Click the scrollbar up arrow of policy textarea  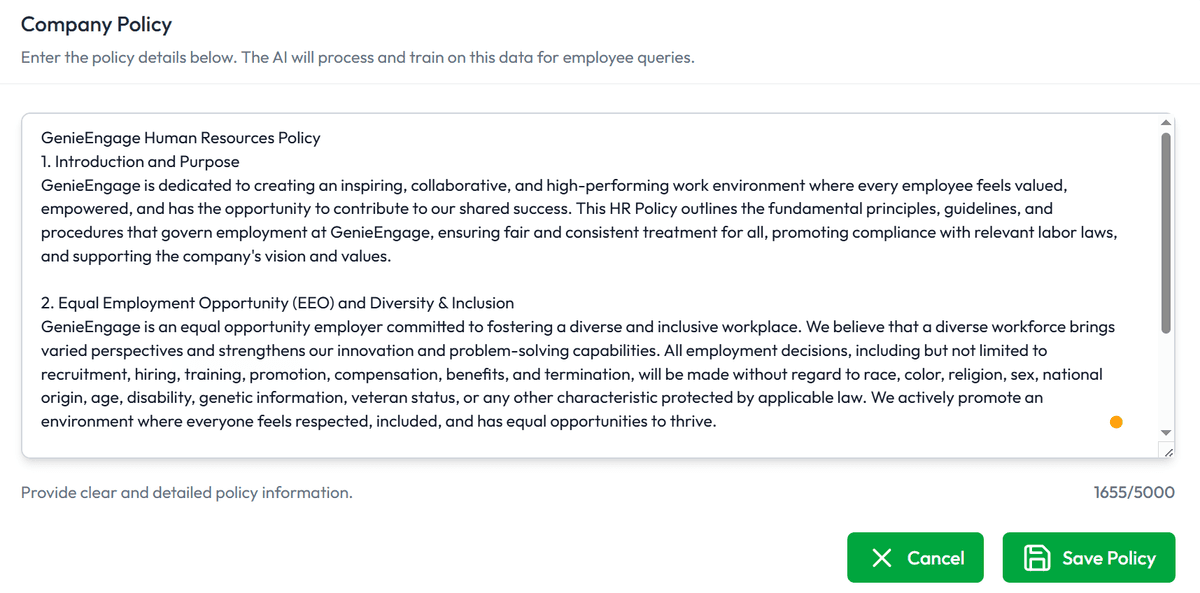(1165, 122)
